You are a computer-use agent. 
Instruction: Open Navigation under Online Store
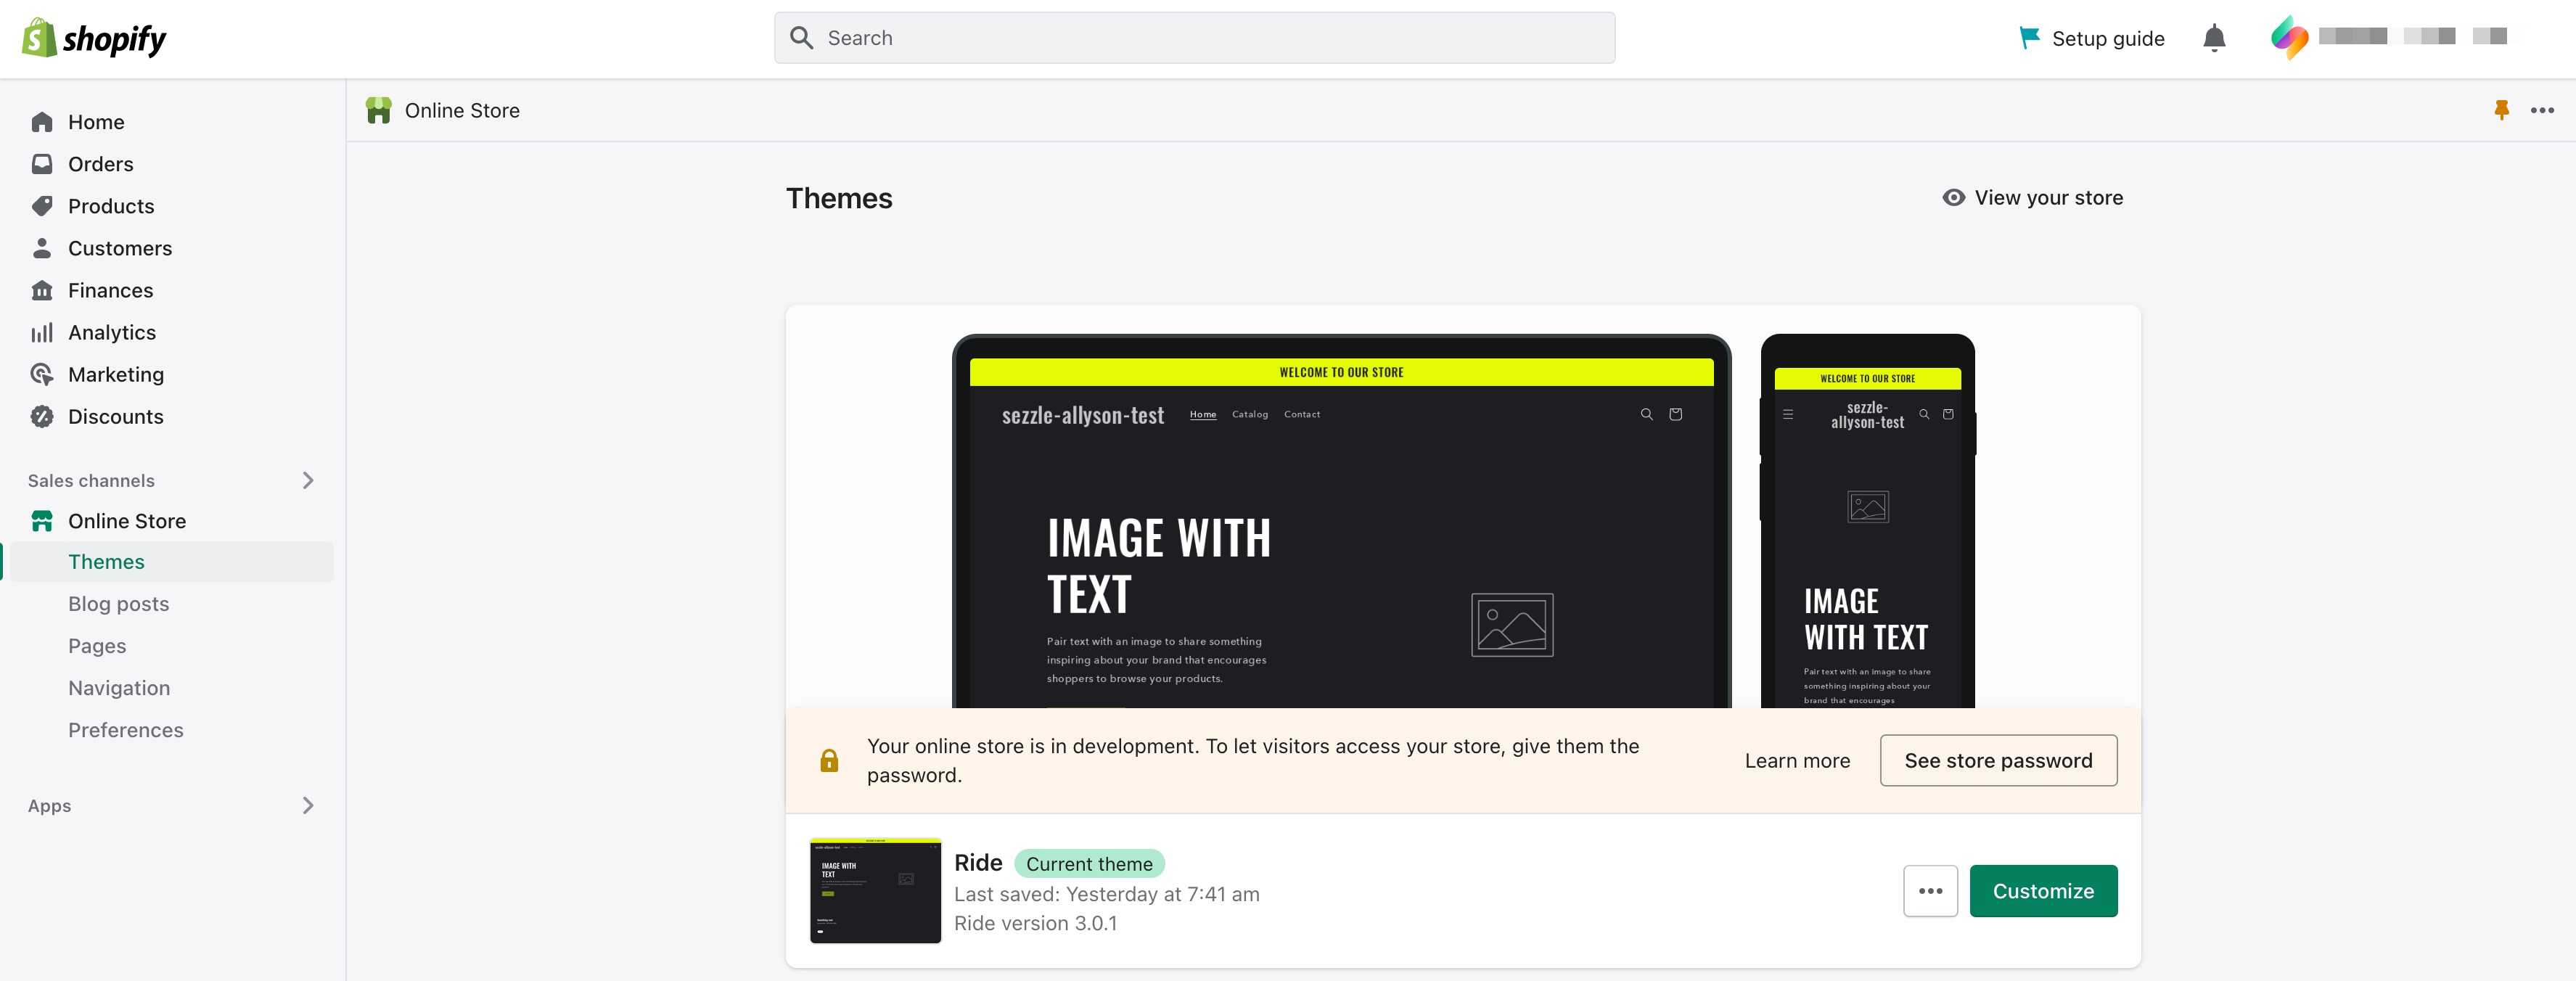(x=119, y=688)
